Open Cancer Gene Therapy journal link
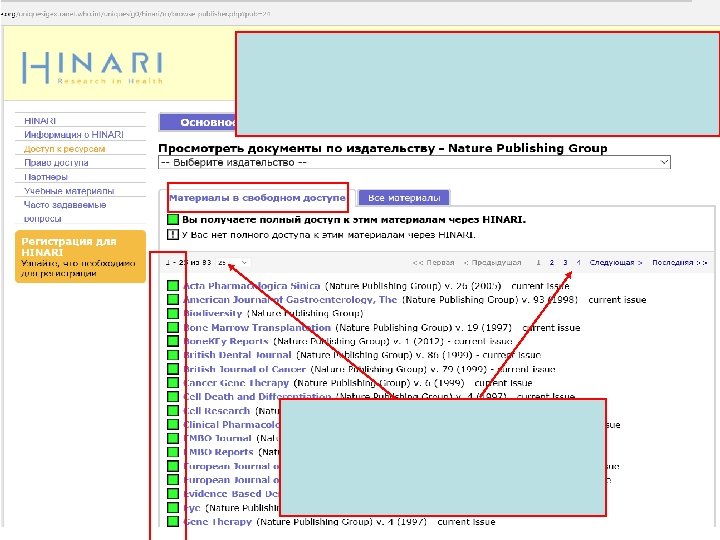Image resolution: width=720 pixels, height=540 pixels. point(236,382)
